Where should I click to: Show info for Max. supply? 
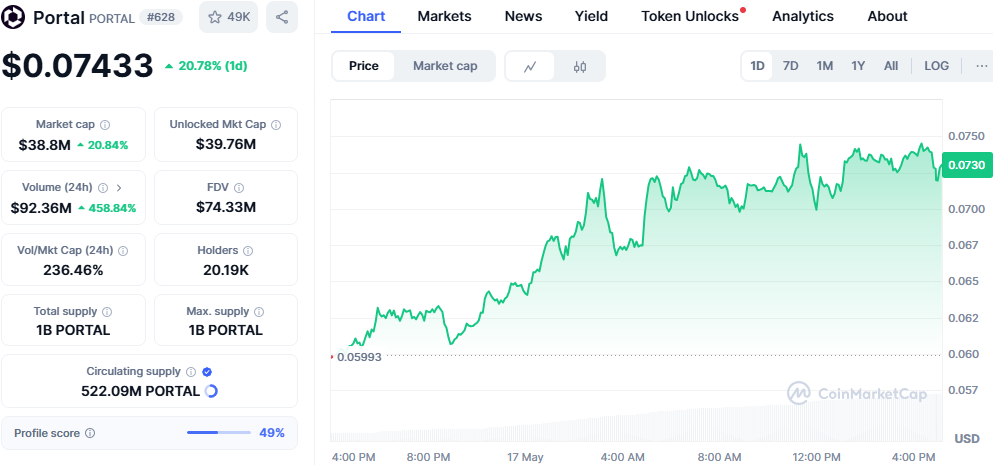[259, 312]
